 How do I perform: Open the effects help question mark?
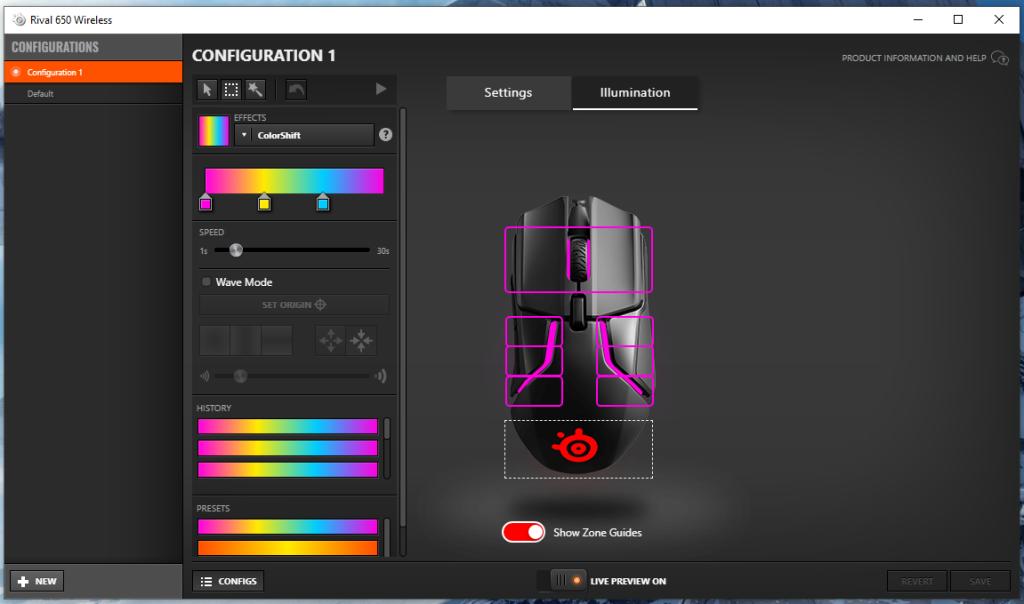coord(385,135)
